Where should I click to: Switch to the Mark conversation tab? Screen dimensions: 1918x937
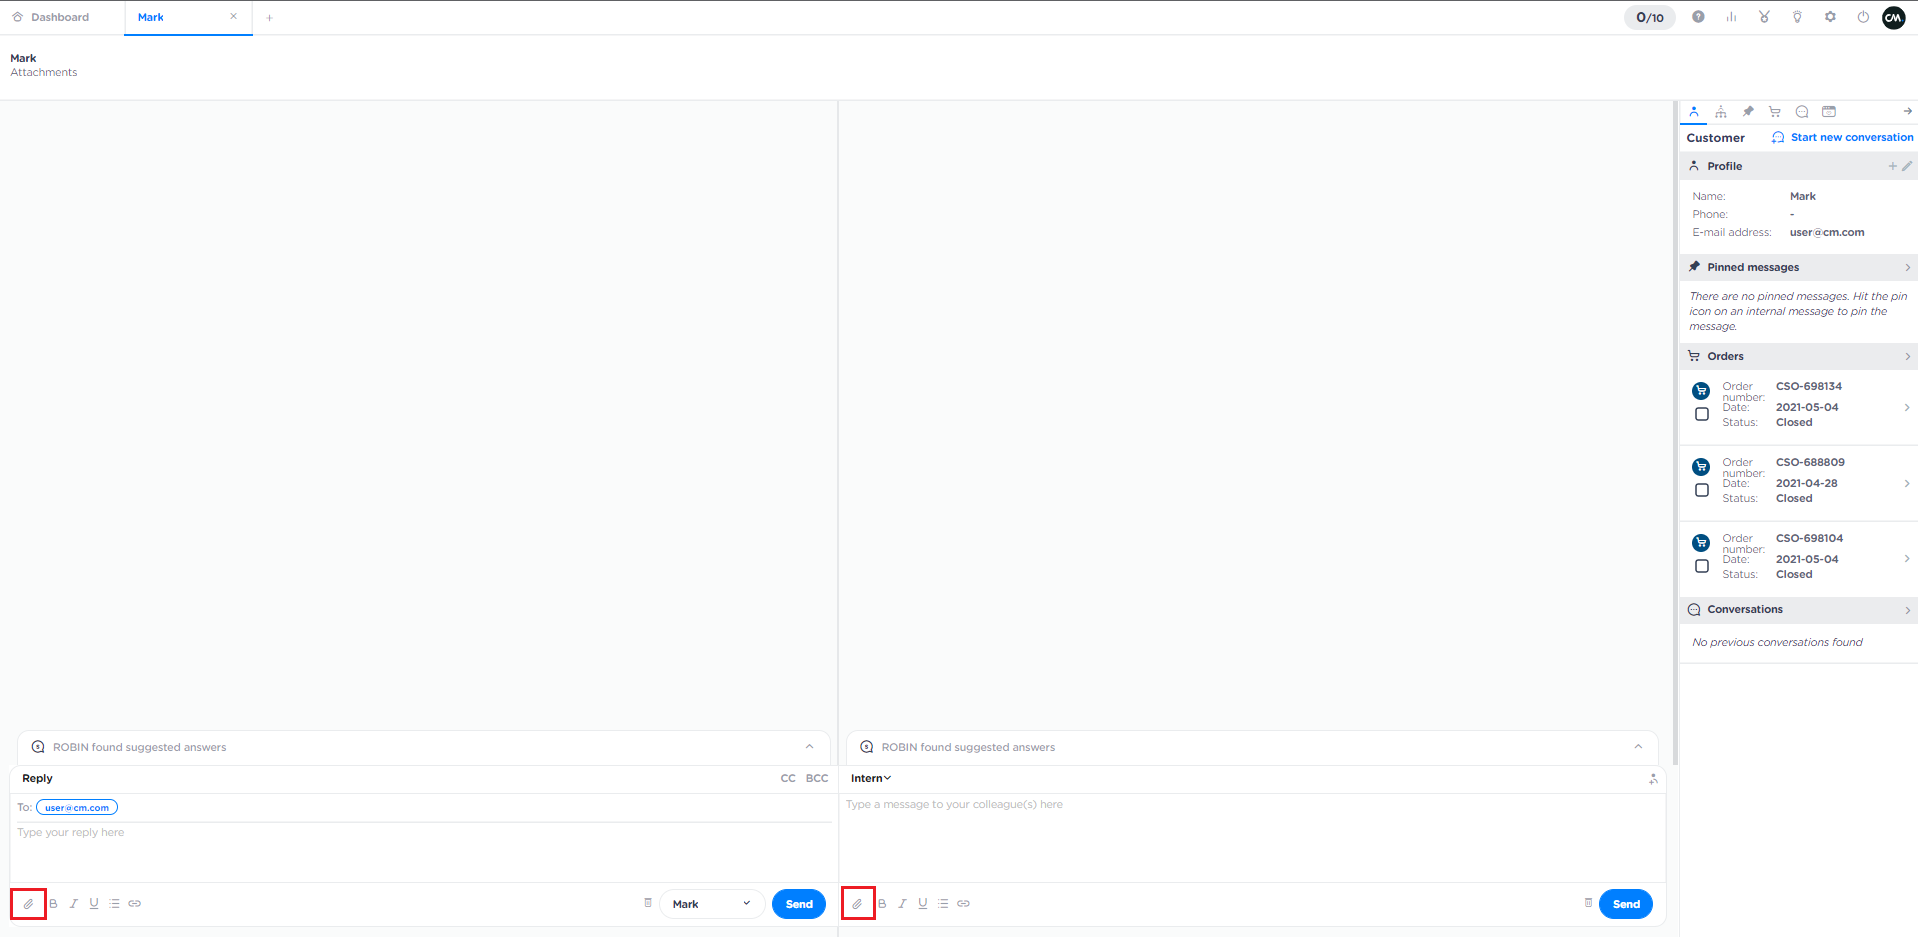[x=150, y=17]
